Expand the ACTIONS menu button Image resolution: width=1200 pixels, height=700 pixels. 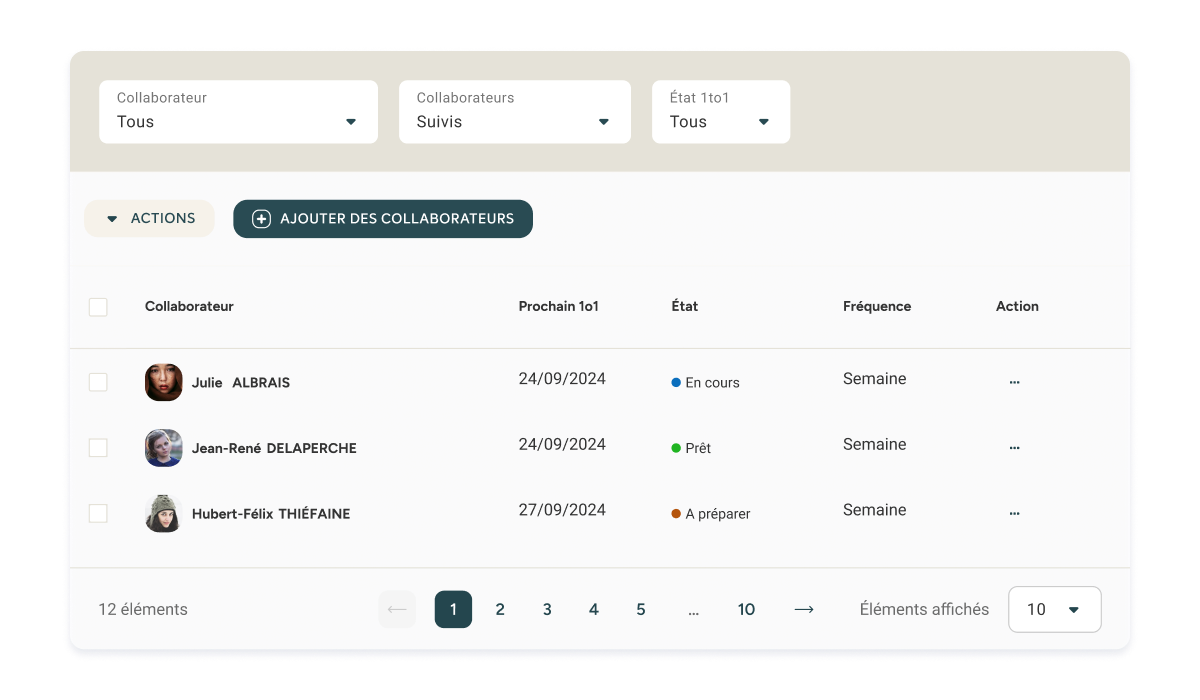coord(149,219)
